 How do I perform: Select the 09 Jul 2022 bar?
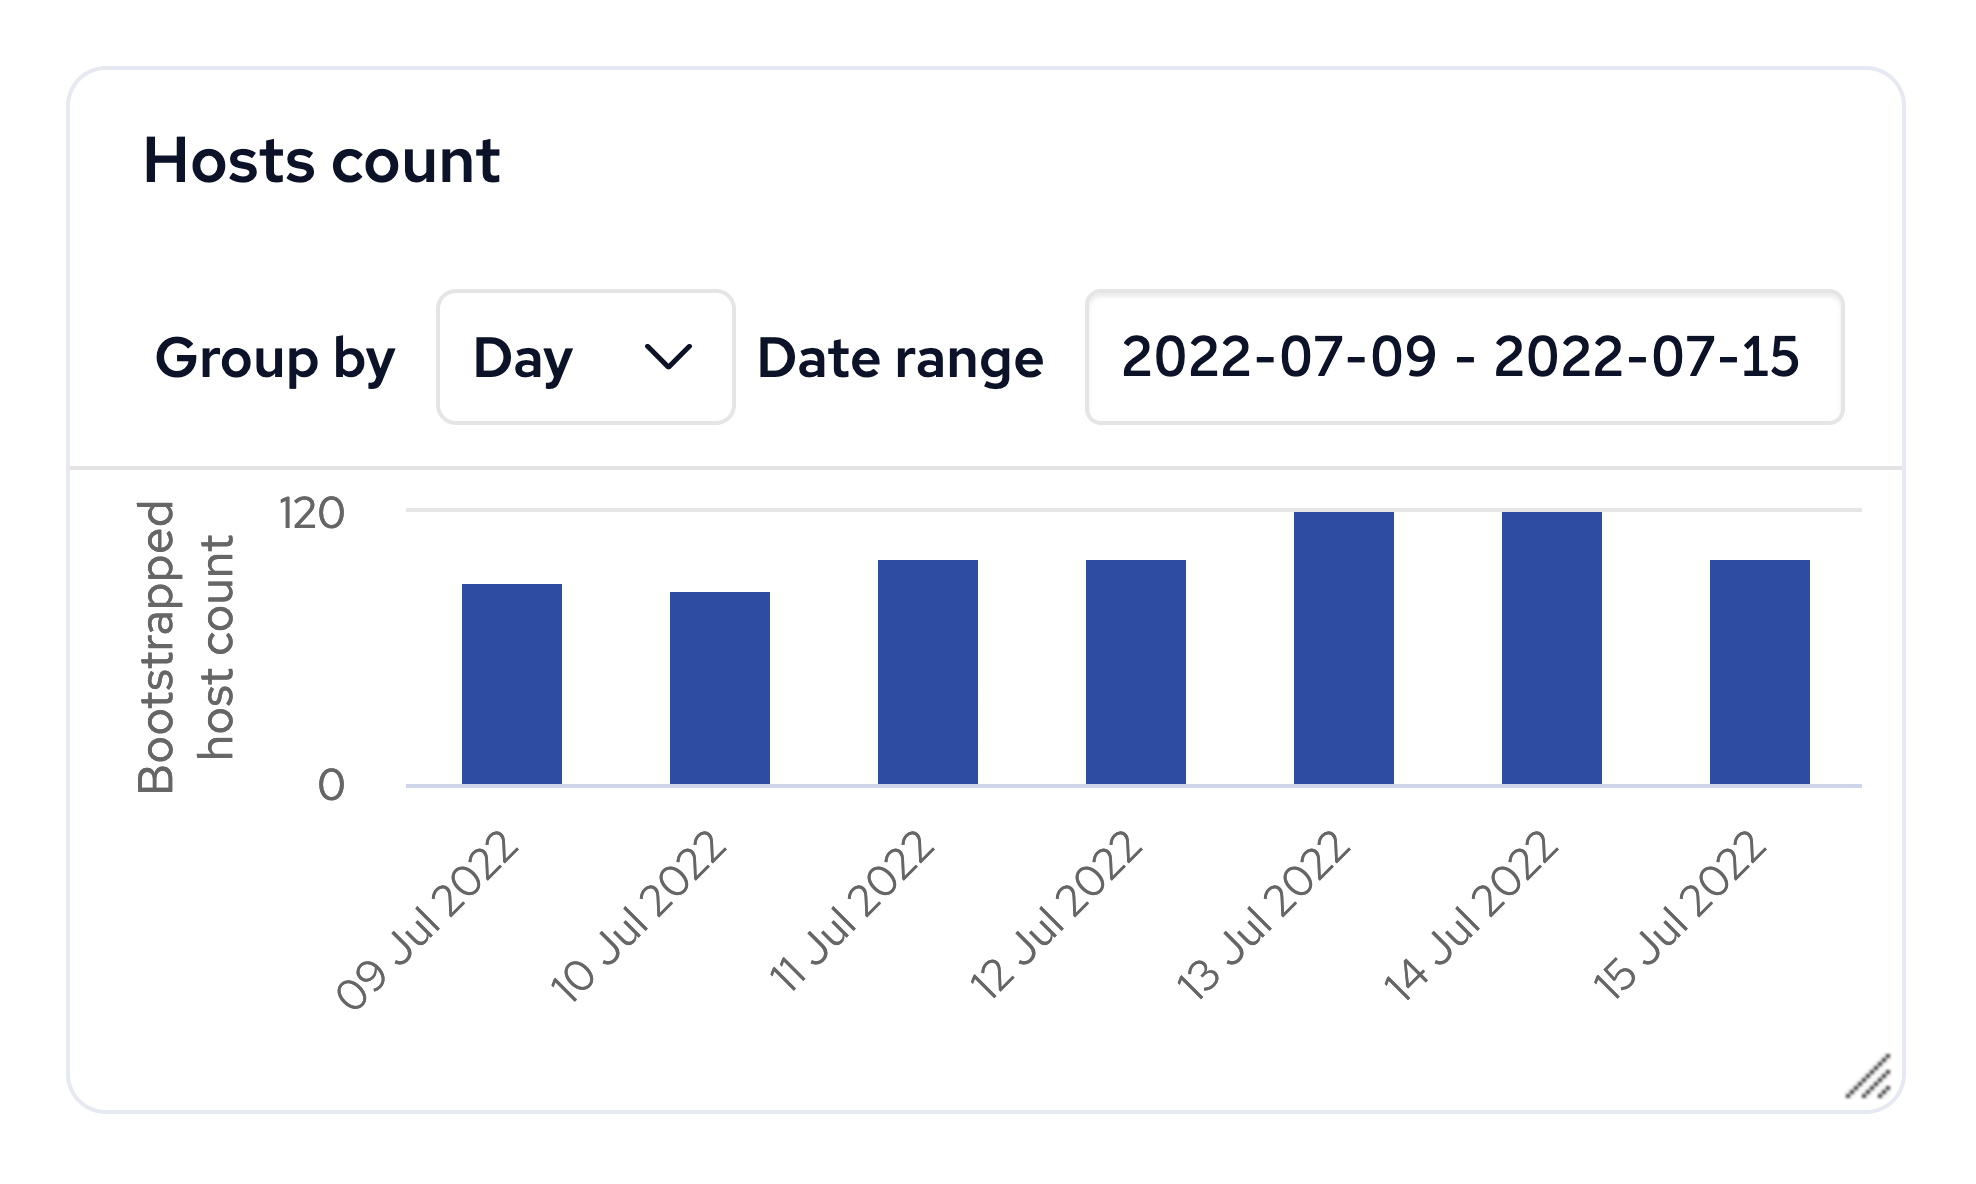tap(512, 684)
